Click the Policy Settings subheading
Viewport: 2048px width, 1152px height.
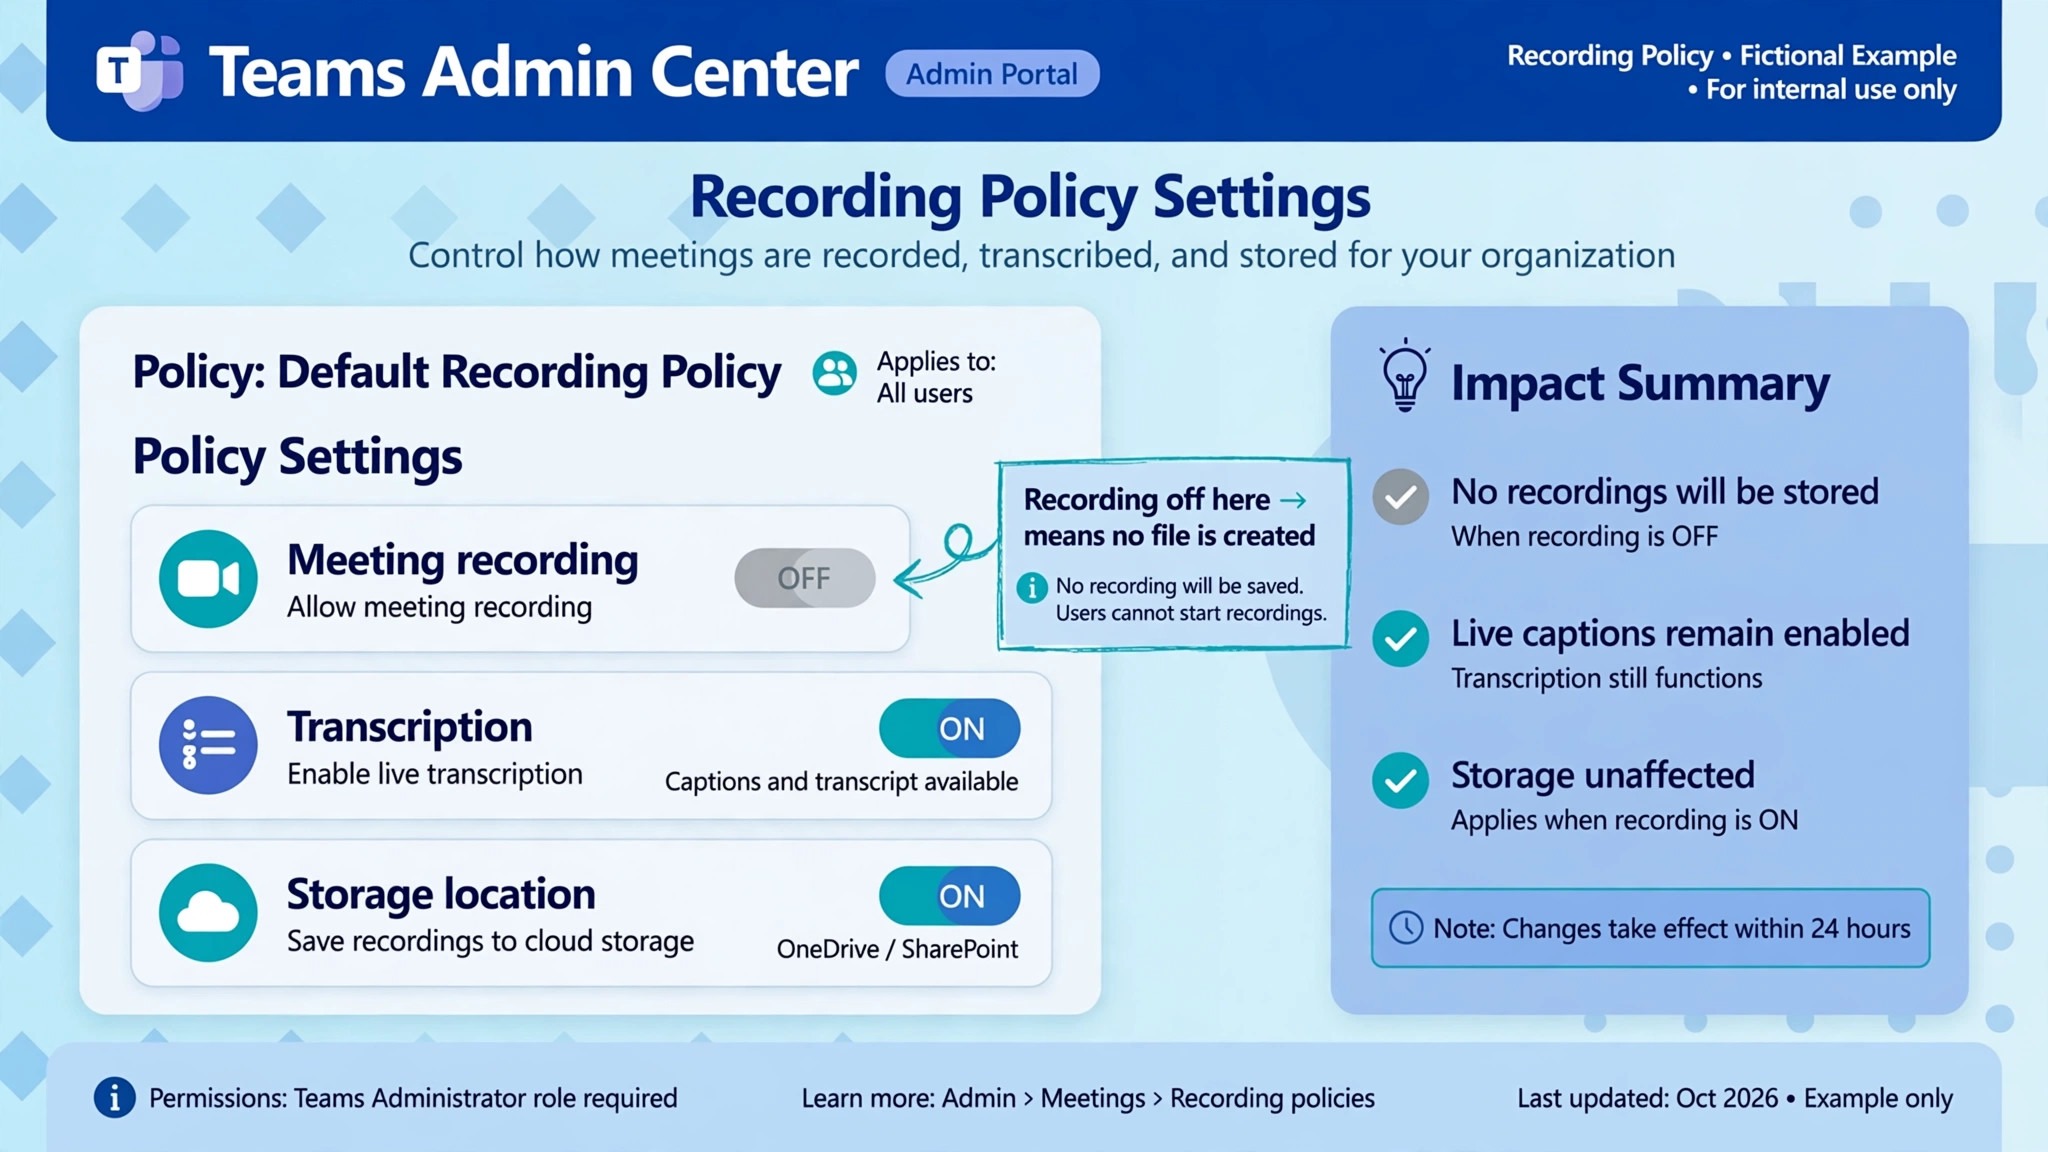click(297, 457)
